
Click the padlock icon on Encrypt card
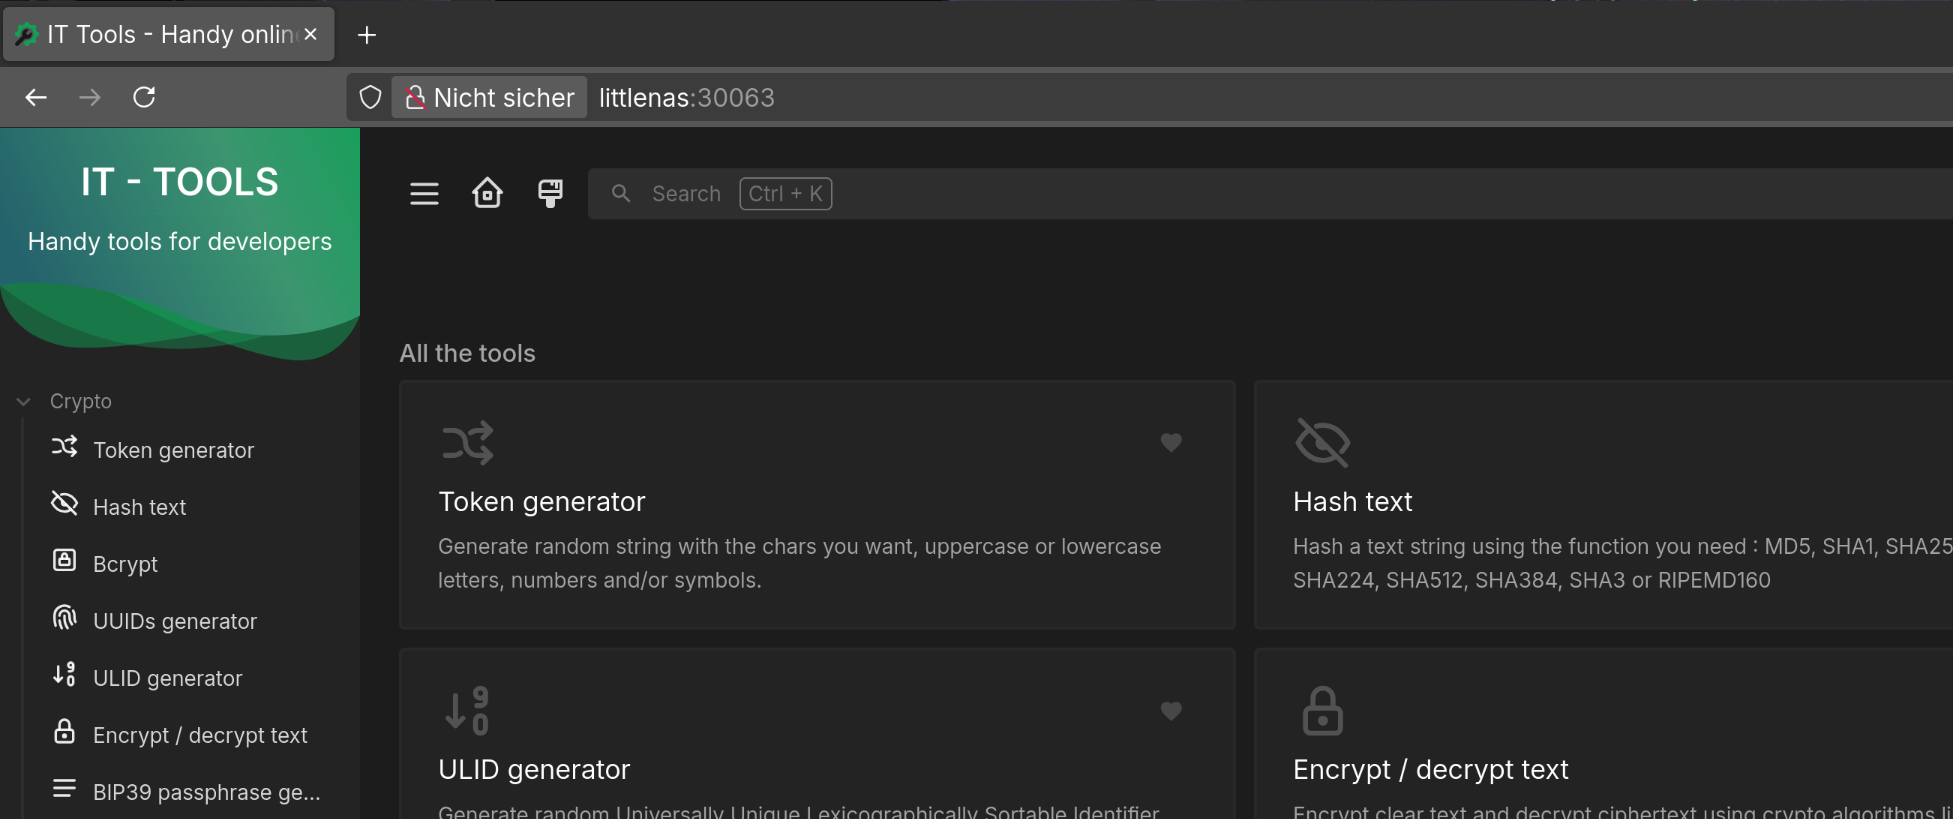click(x=1322, y=711)
